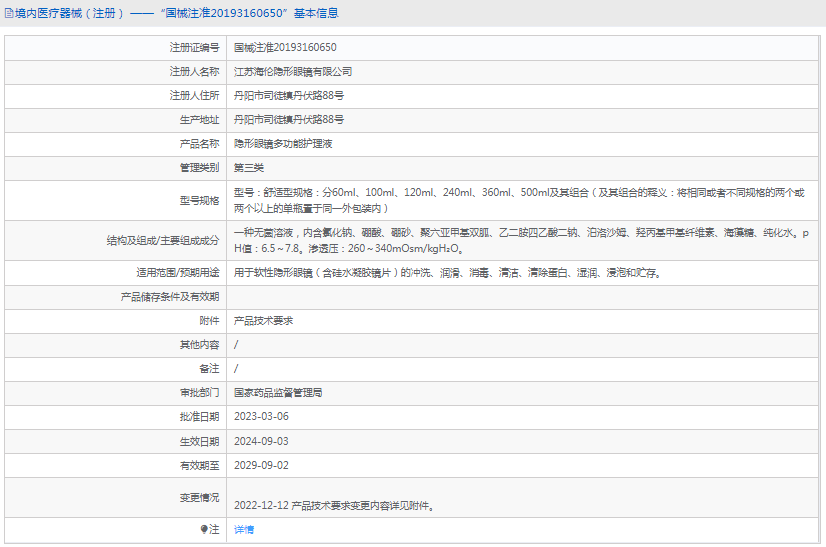
Task: Click the document icon beside the page title
Action: coord(9,14)
